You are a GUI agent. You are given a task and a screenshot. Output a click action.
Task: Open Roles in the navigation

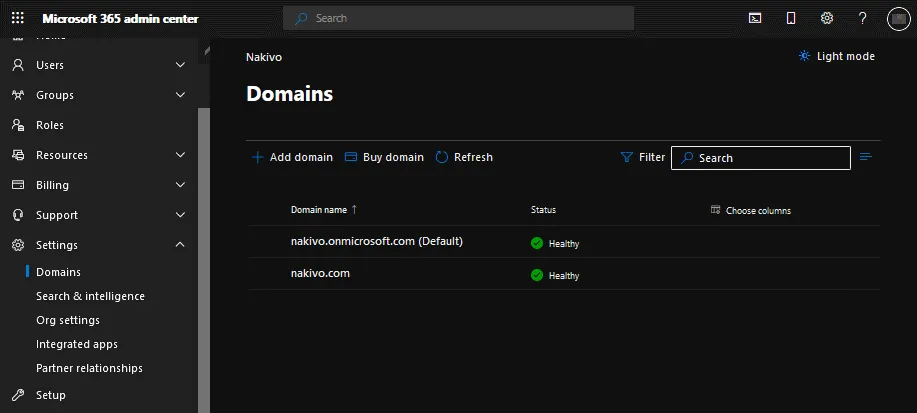tap(50, 125)
